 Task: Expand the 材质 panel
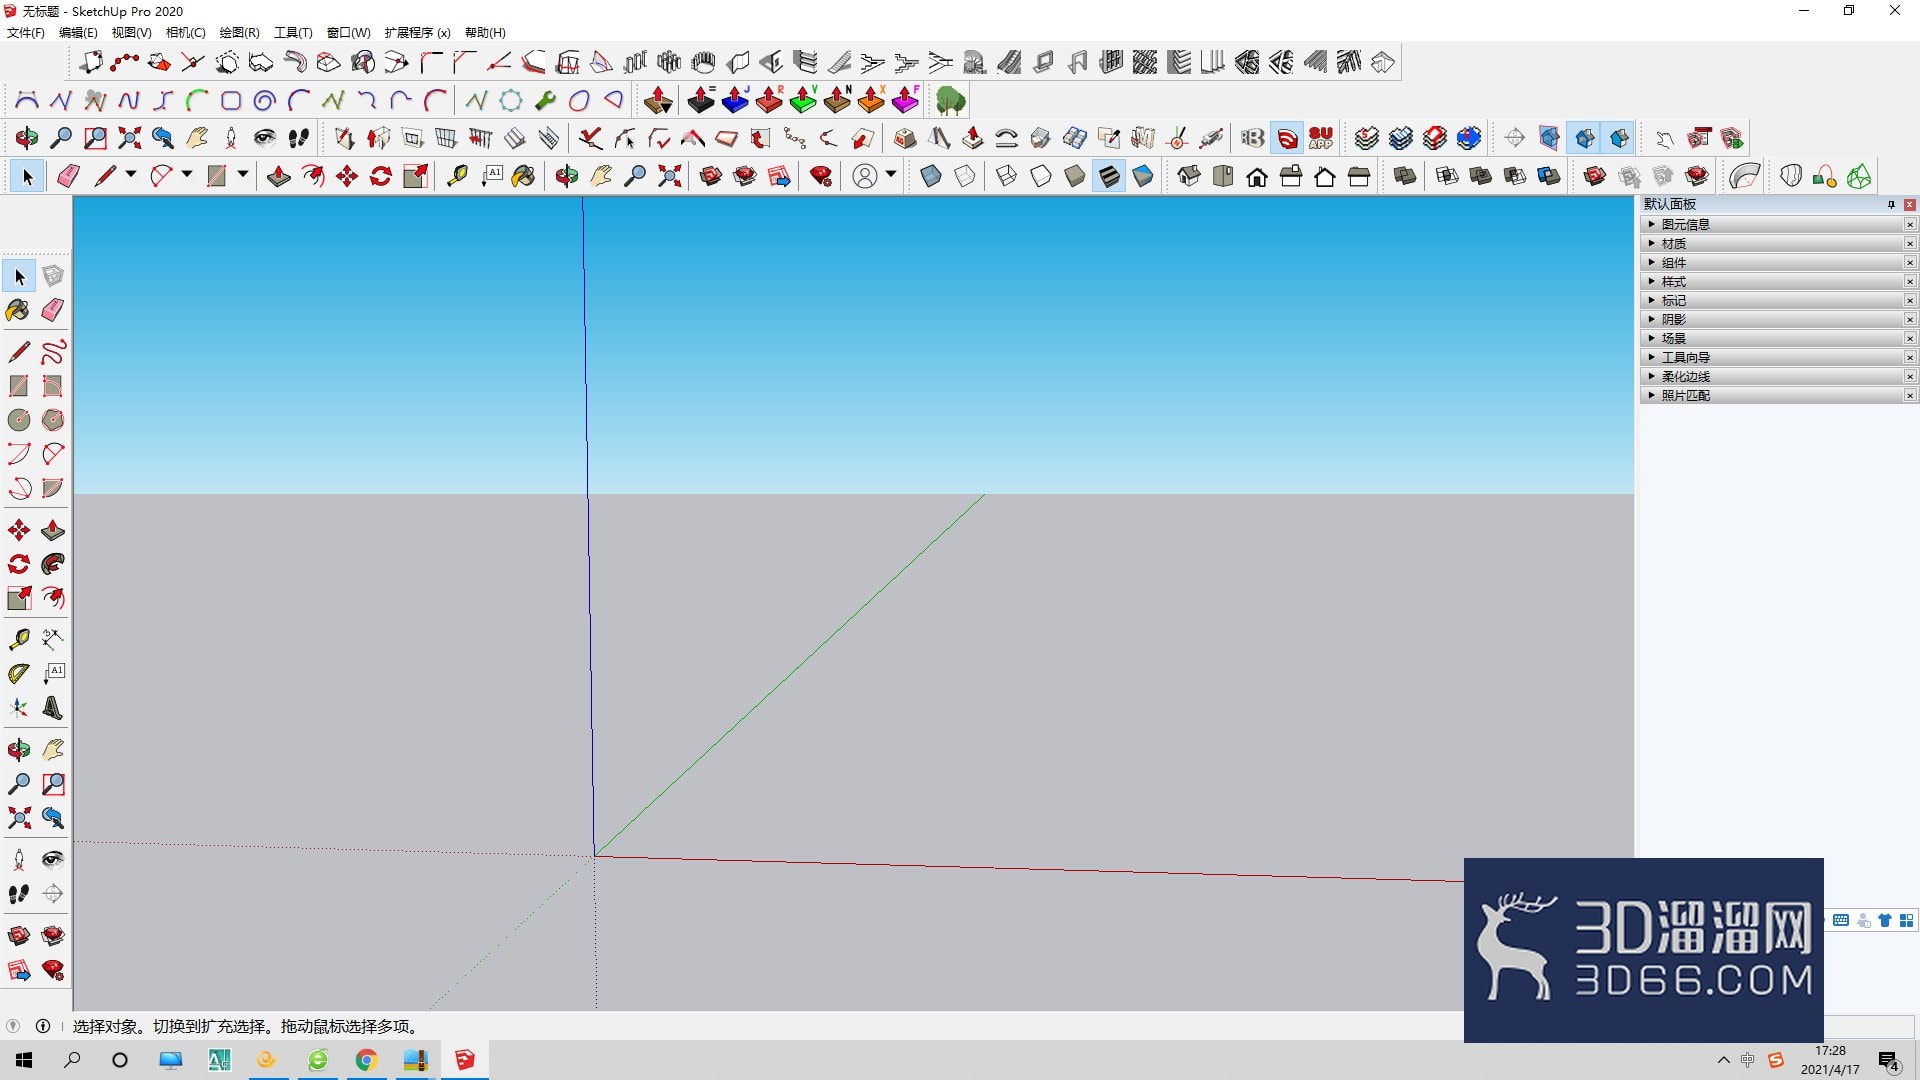pos(1772,244)
